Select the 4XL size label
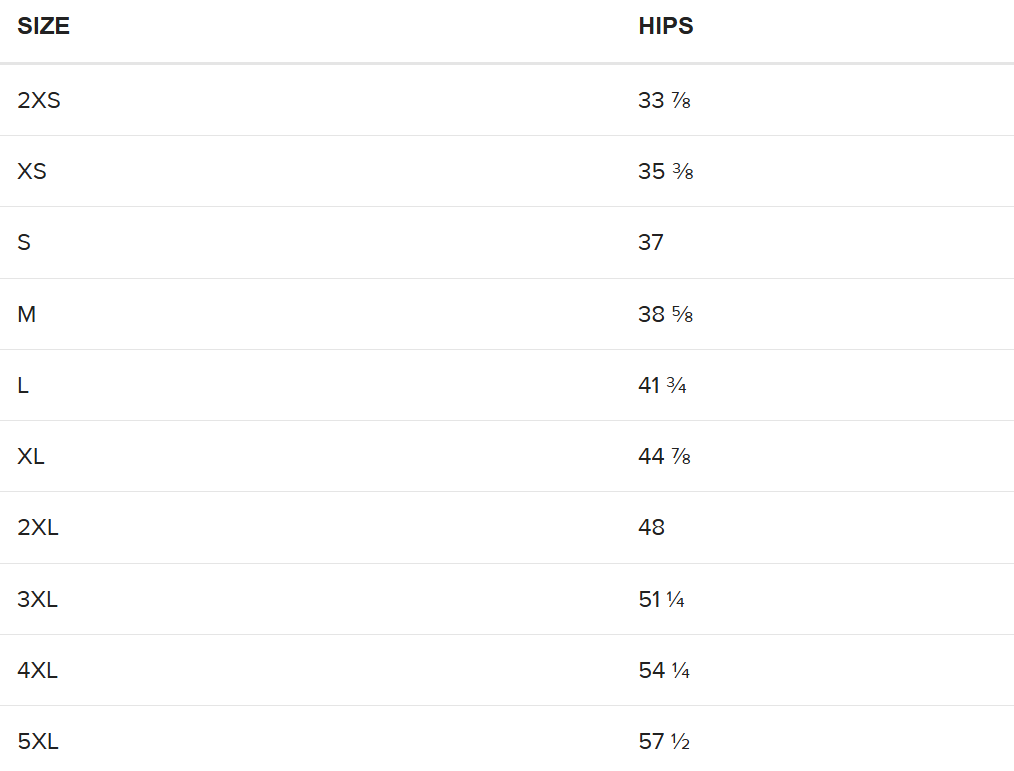This screenshot has height=771, width=1014. [38, 670]
